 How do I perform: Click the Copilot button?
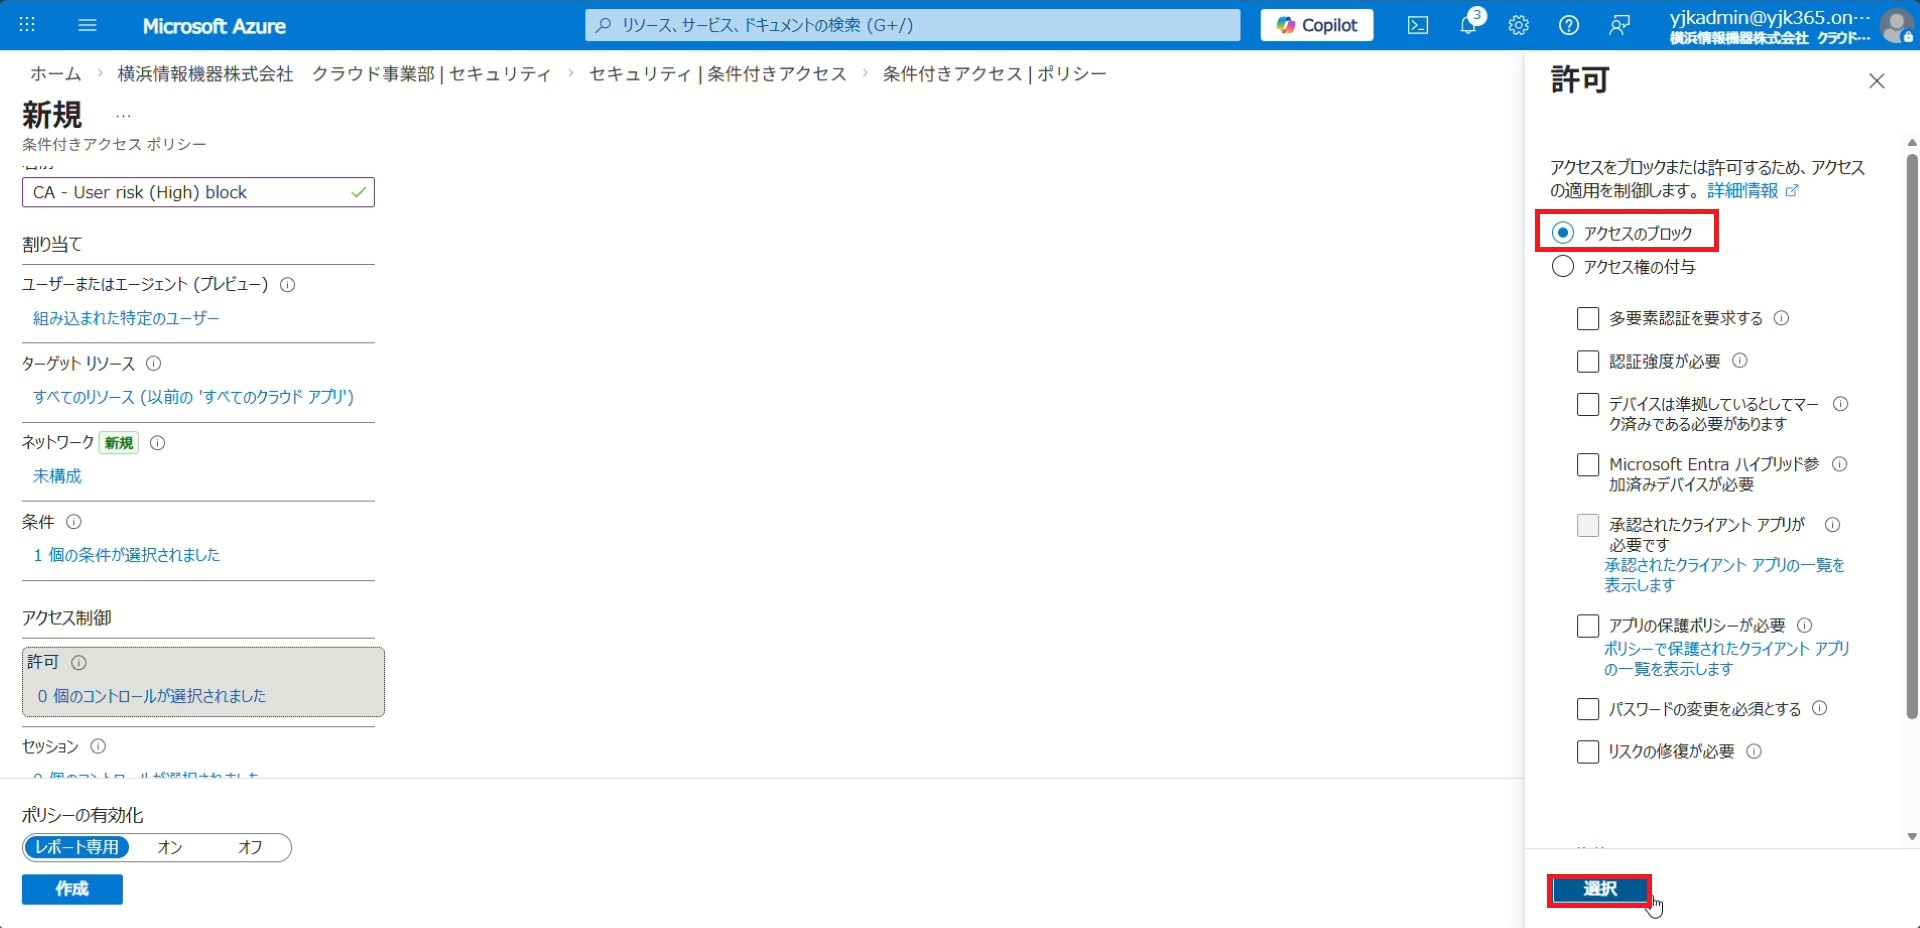tap(1316, 25)
